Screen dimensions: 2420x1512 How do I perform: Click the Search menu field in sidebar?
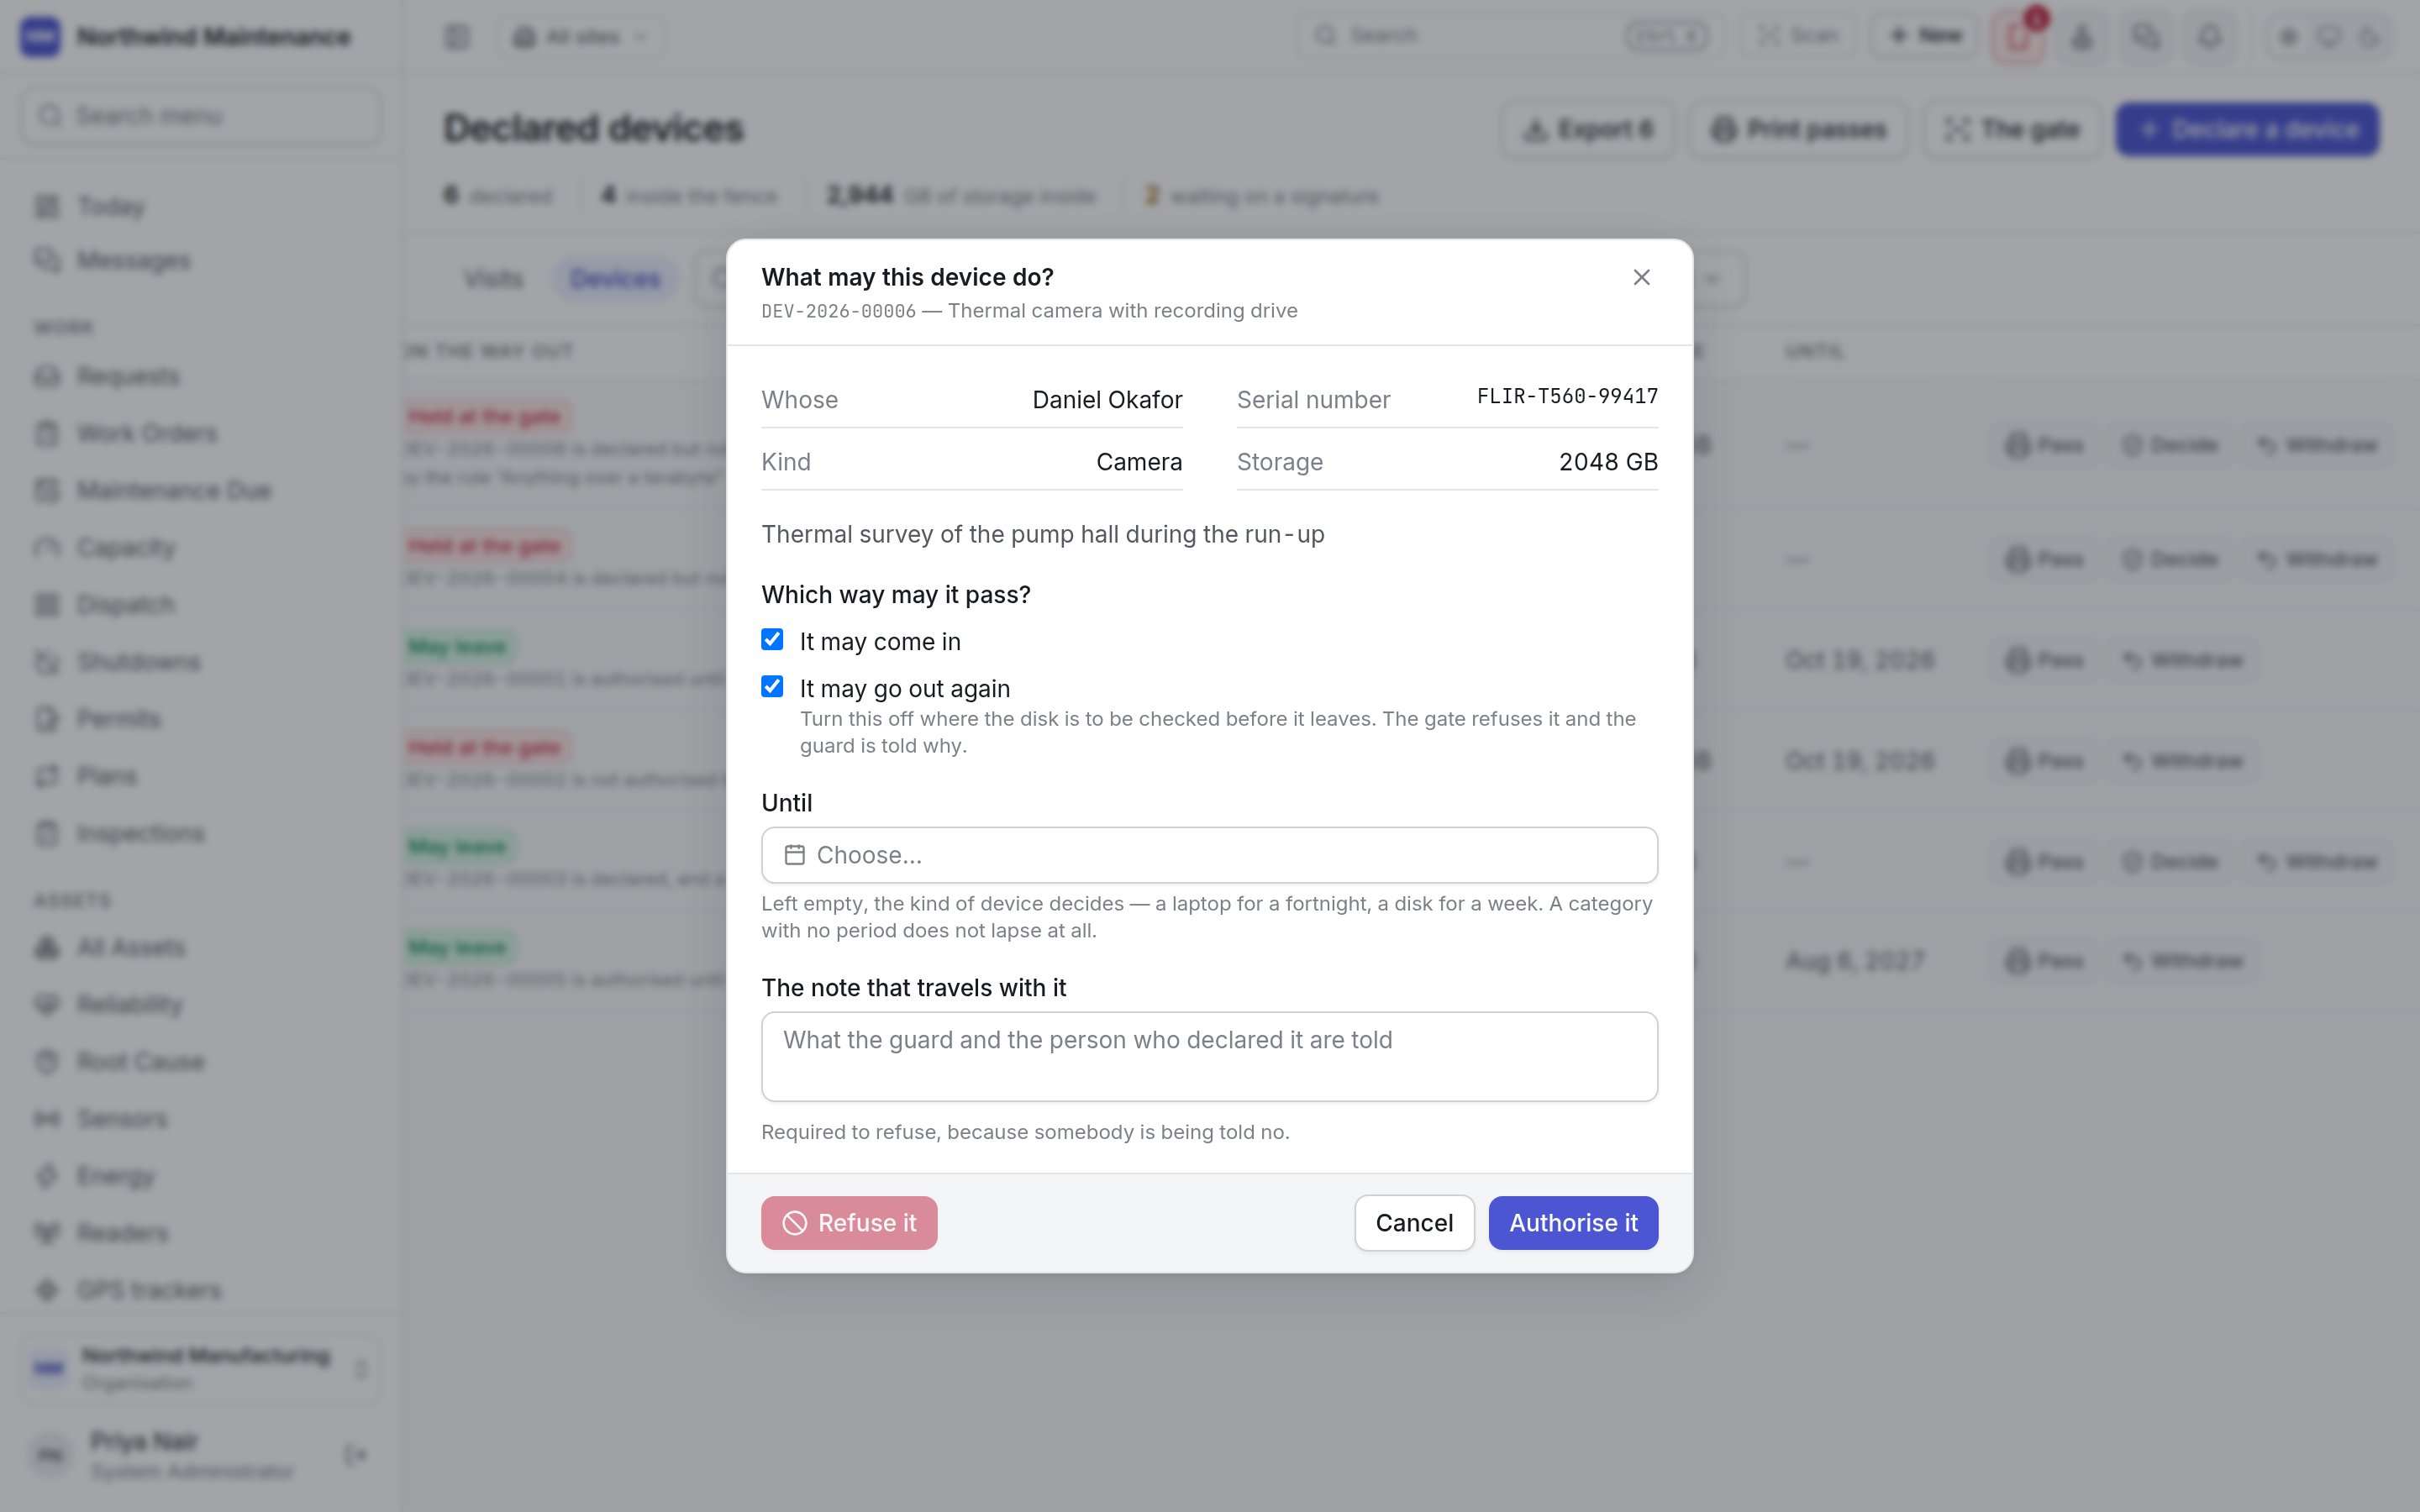[200, 116]
